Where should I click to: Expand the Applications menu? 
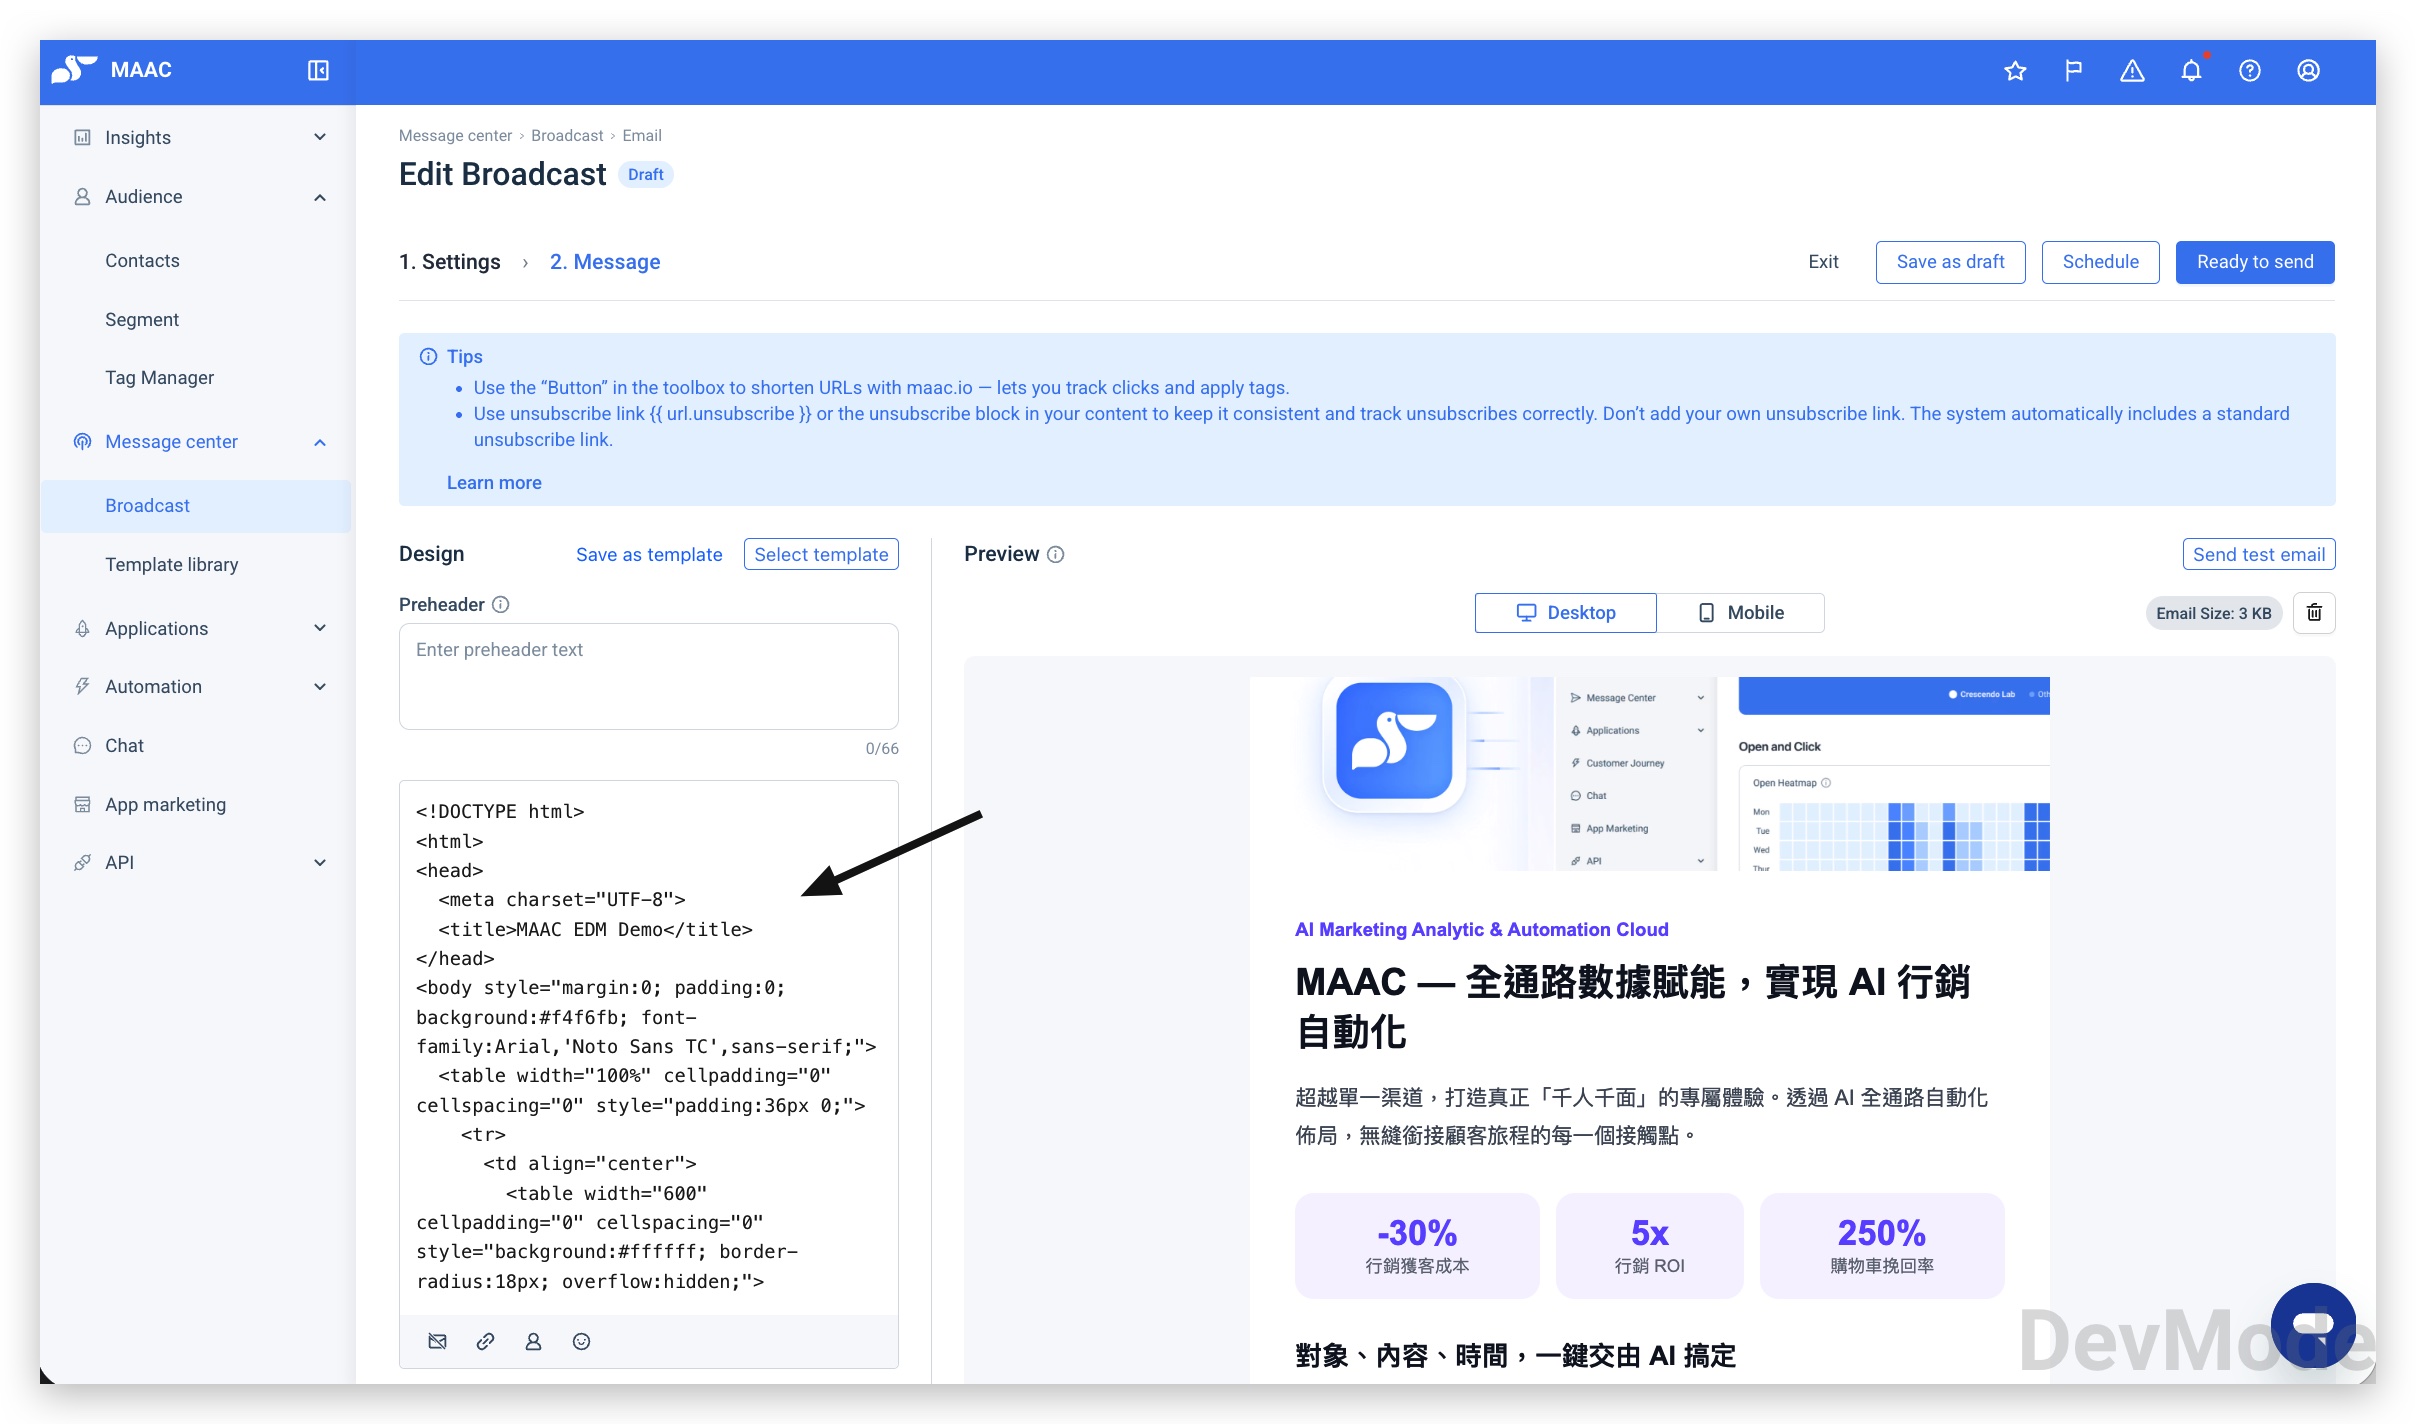pos(197,628)
